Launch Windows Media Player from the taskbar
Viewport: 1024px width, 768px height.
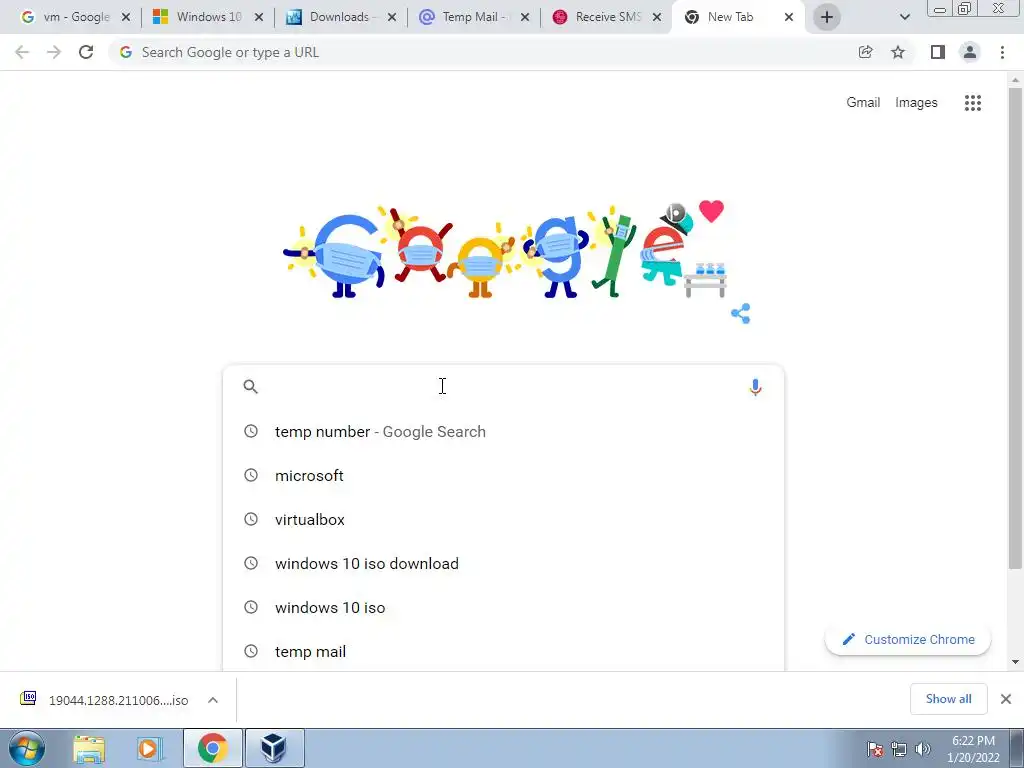[x=149, y=749]
